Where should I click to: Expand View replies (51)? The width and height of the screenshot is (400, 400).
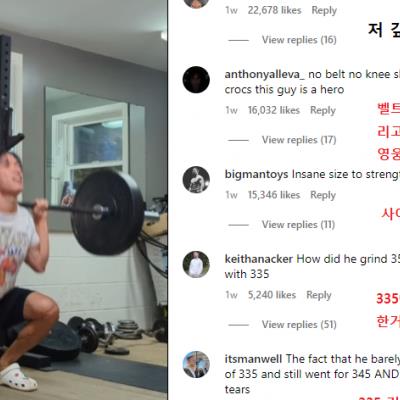[x=299, y=325]
